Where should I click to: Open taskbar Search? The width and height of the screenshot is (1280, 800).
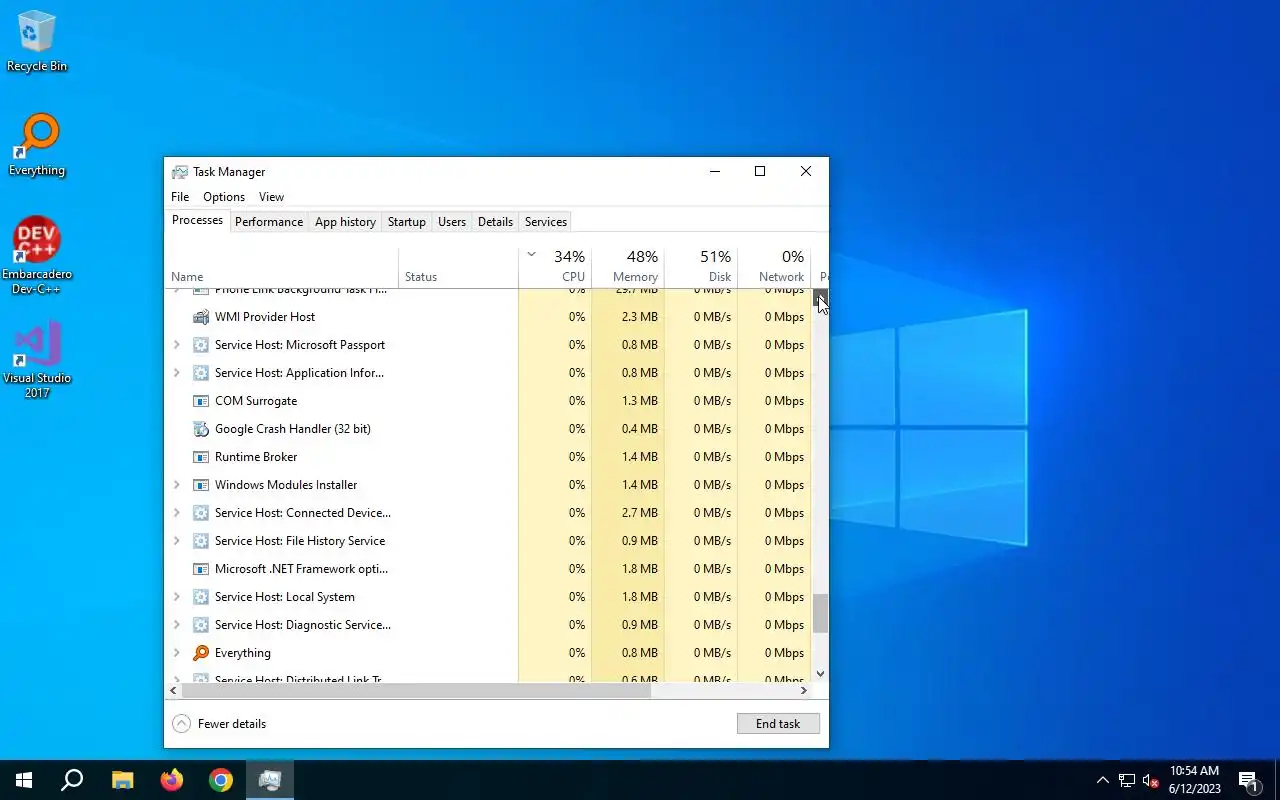pyautogui.click(x=72, y=780)
